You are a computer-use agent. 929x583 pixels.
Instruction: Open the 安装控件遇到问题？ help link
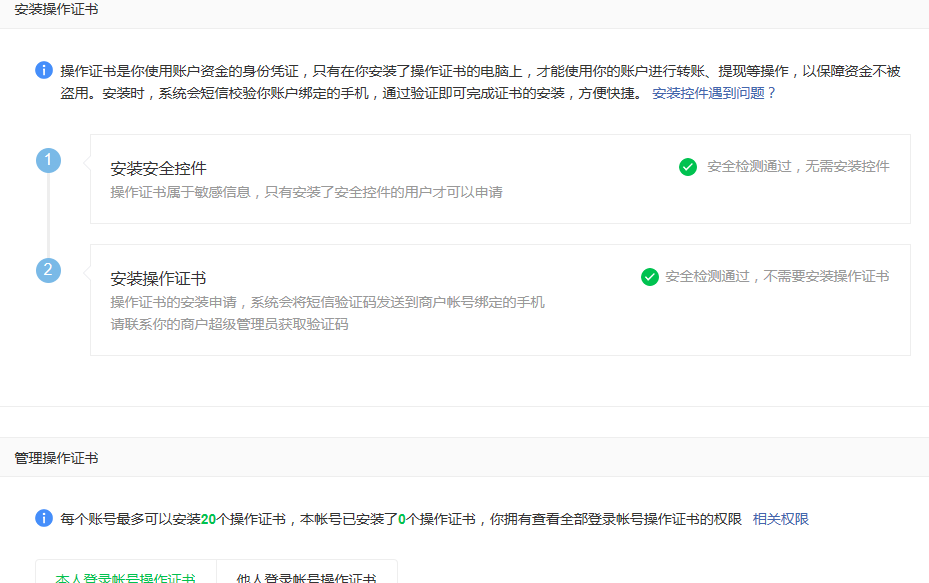tap(714, 93)
